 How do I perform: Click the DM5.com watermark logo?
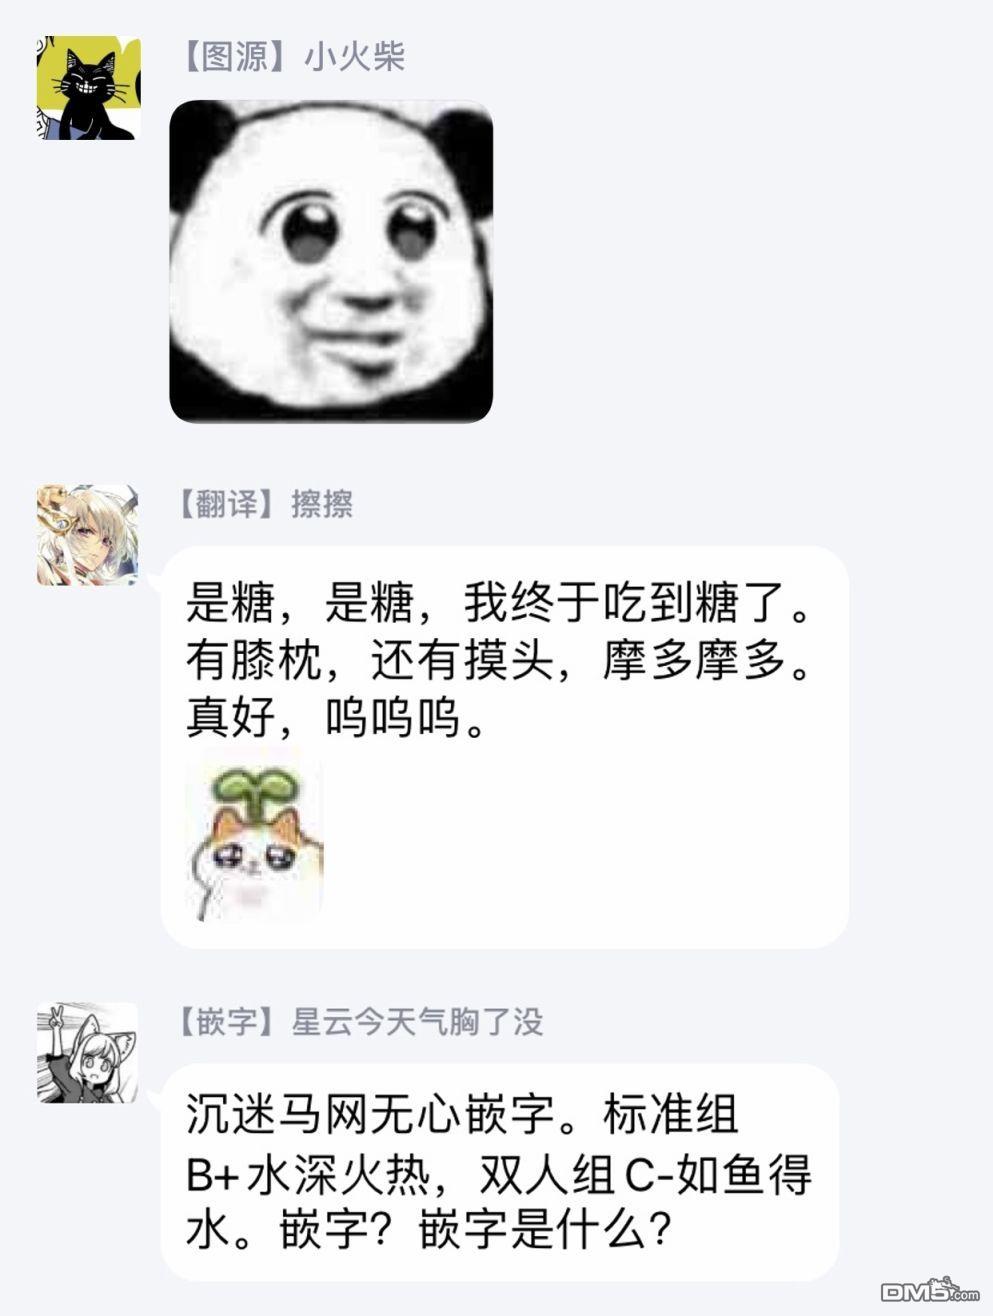click(937, 1289)
